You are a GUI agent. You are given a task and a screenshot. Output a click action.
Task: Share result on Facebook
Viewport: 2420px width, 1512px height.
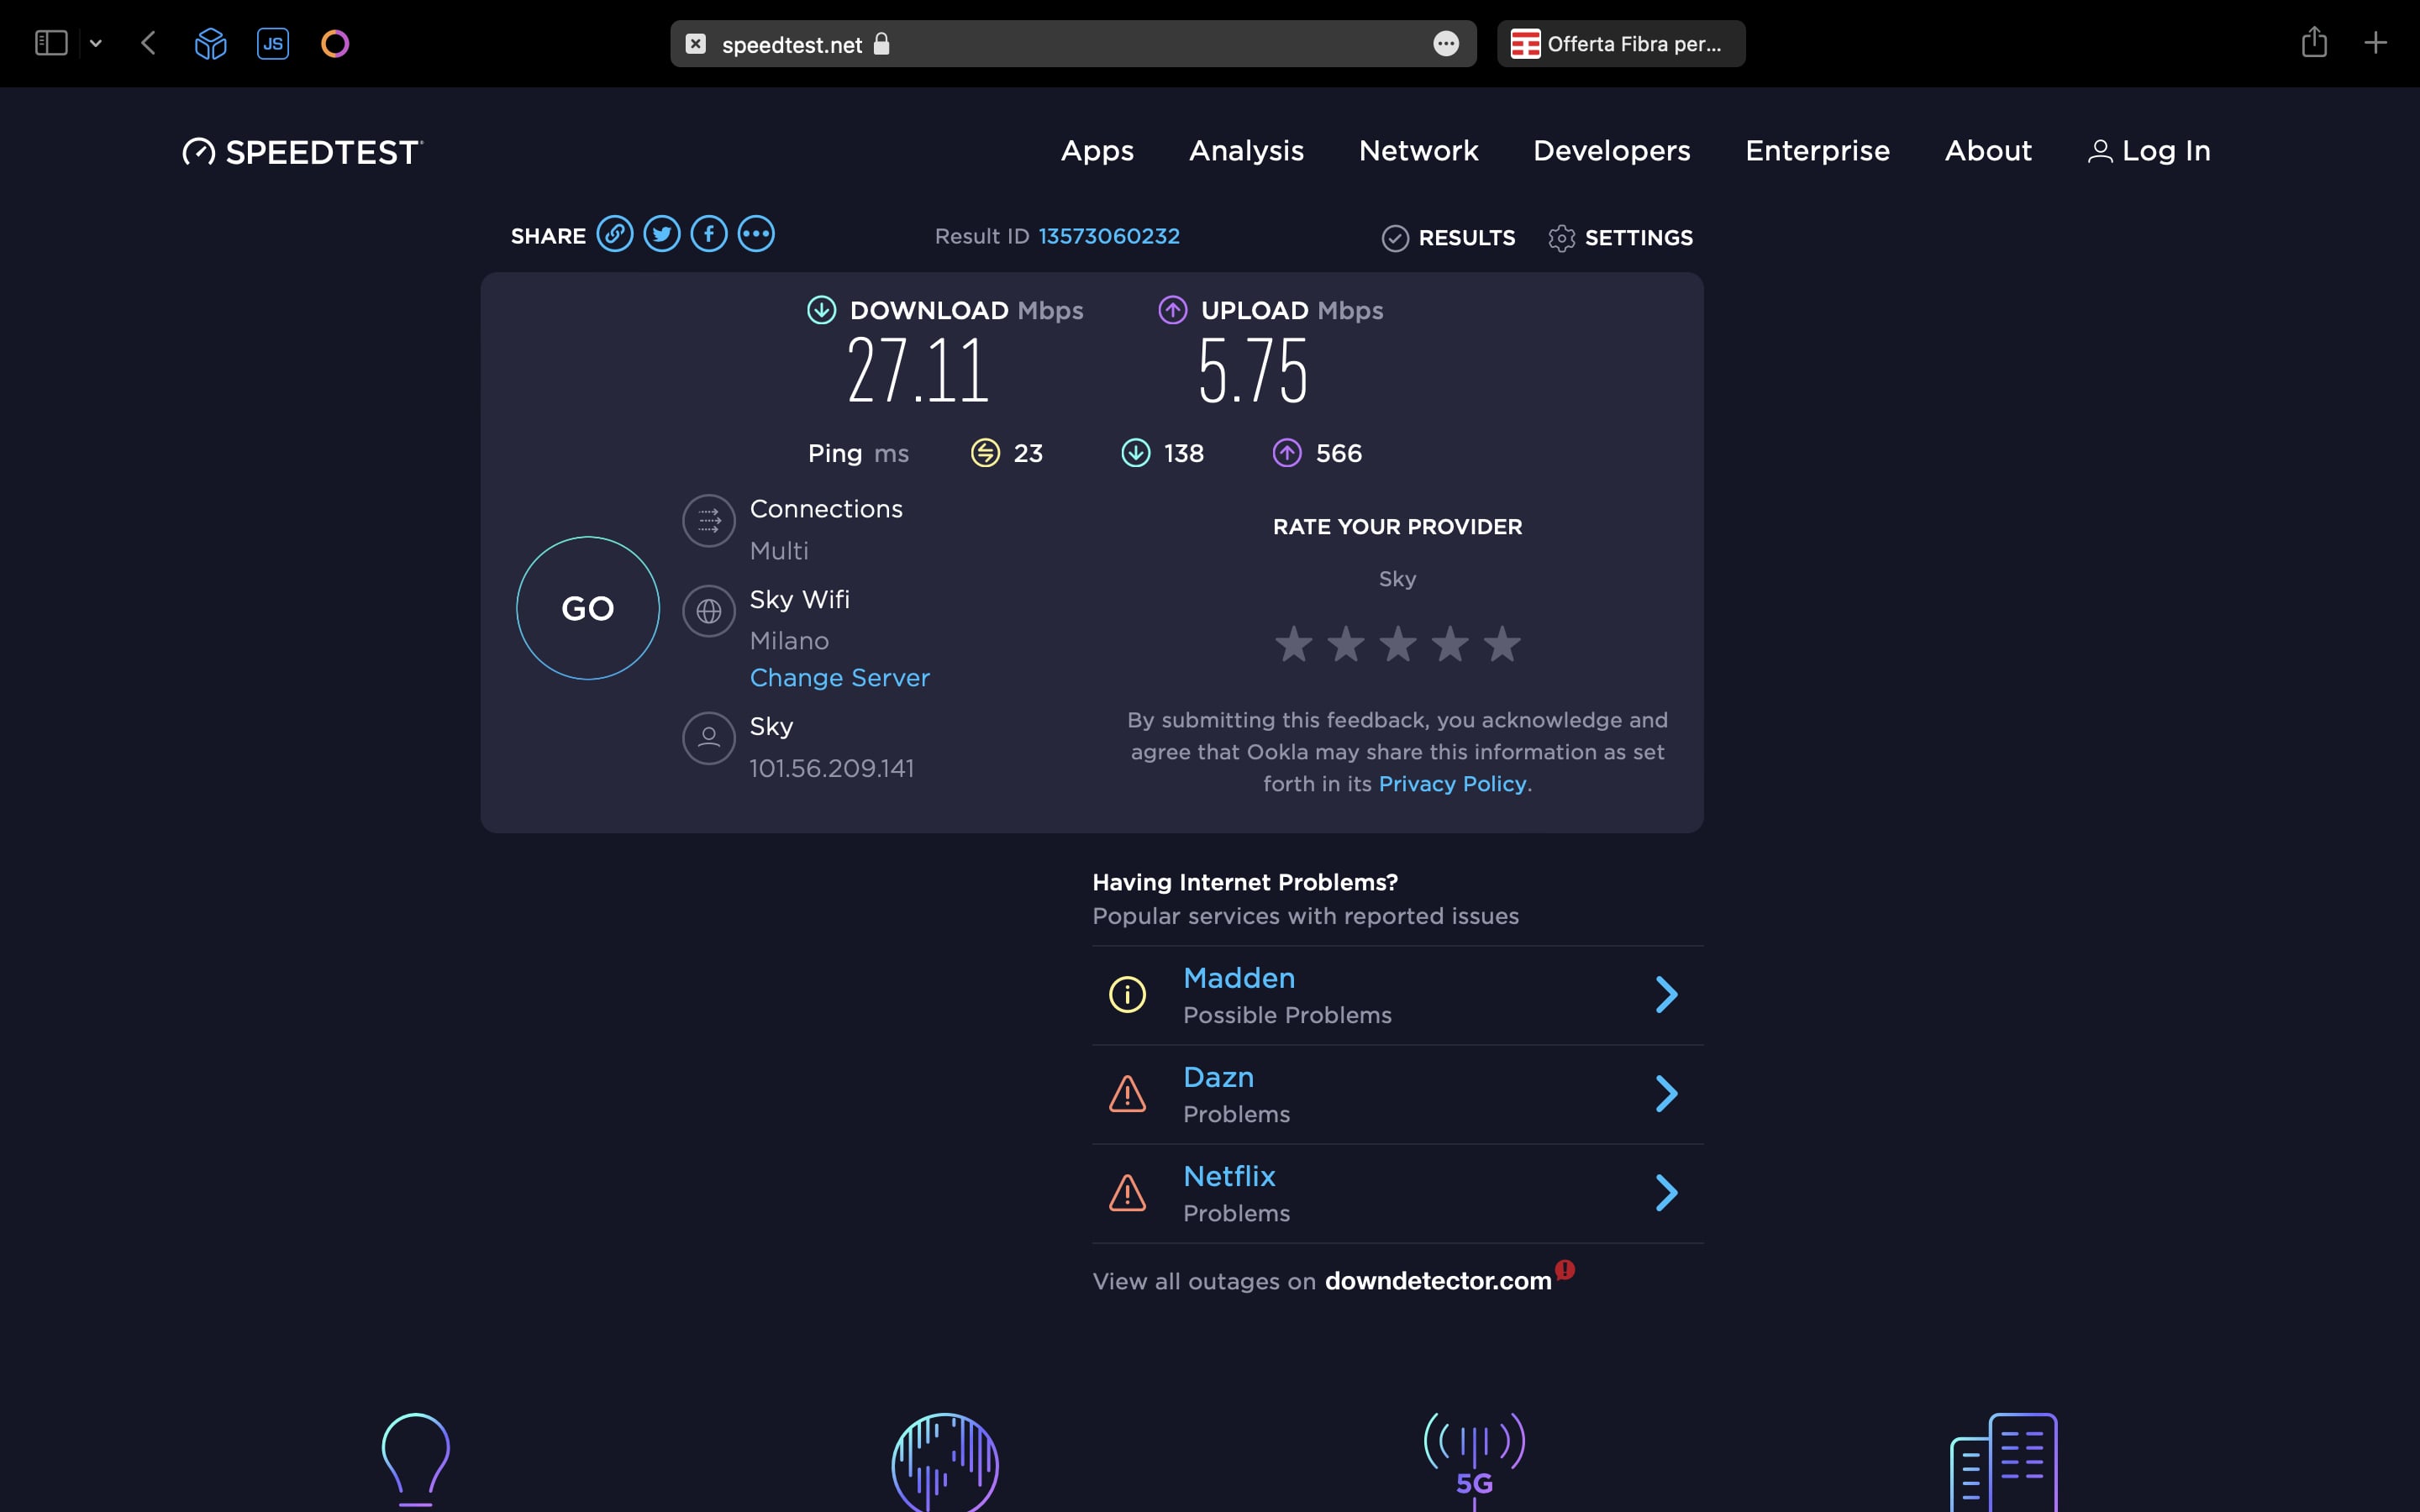(709, 234)
